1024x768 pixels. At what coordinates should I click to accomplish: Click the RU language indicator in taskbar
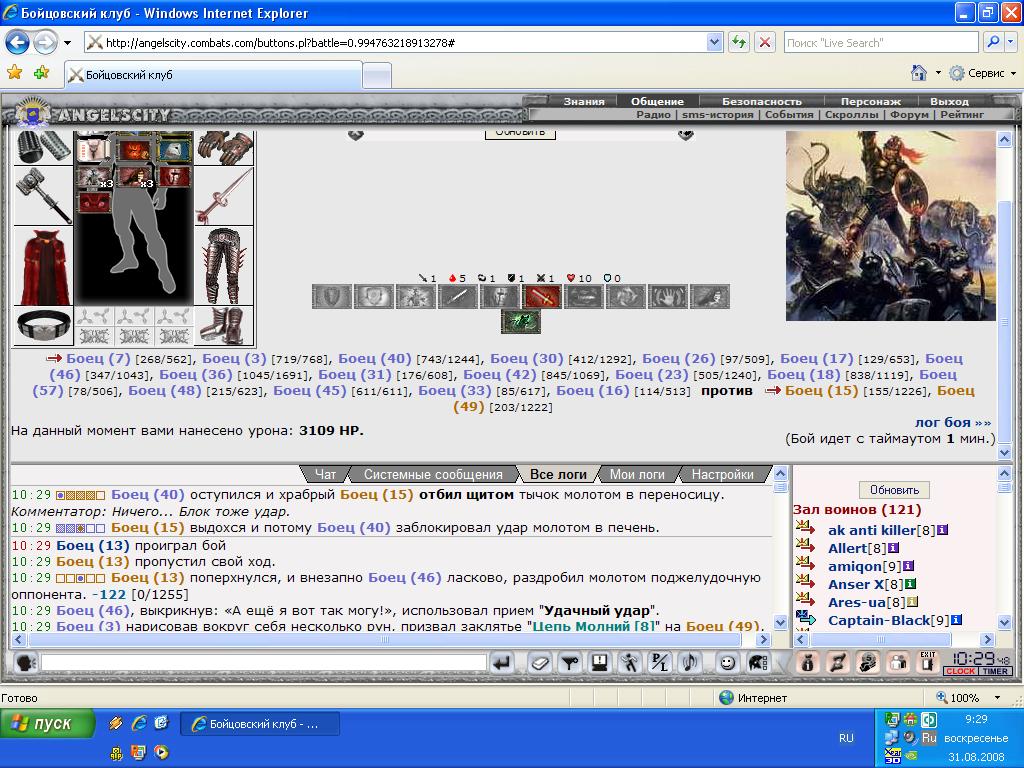coord(846,738)
